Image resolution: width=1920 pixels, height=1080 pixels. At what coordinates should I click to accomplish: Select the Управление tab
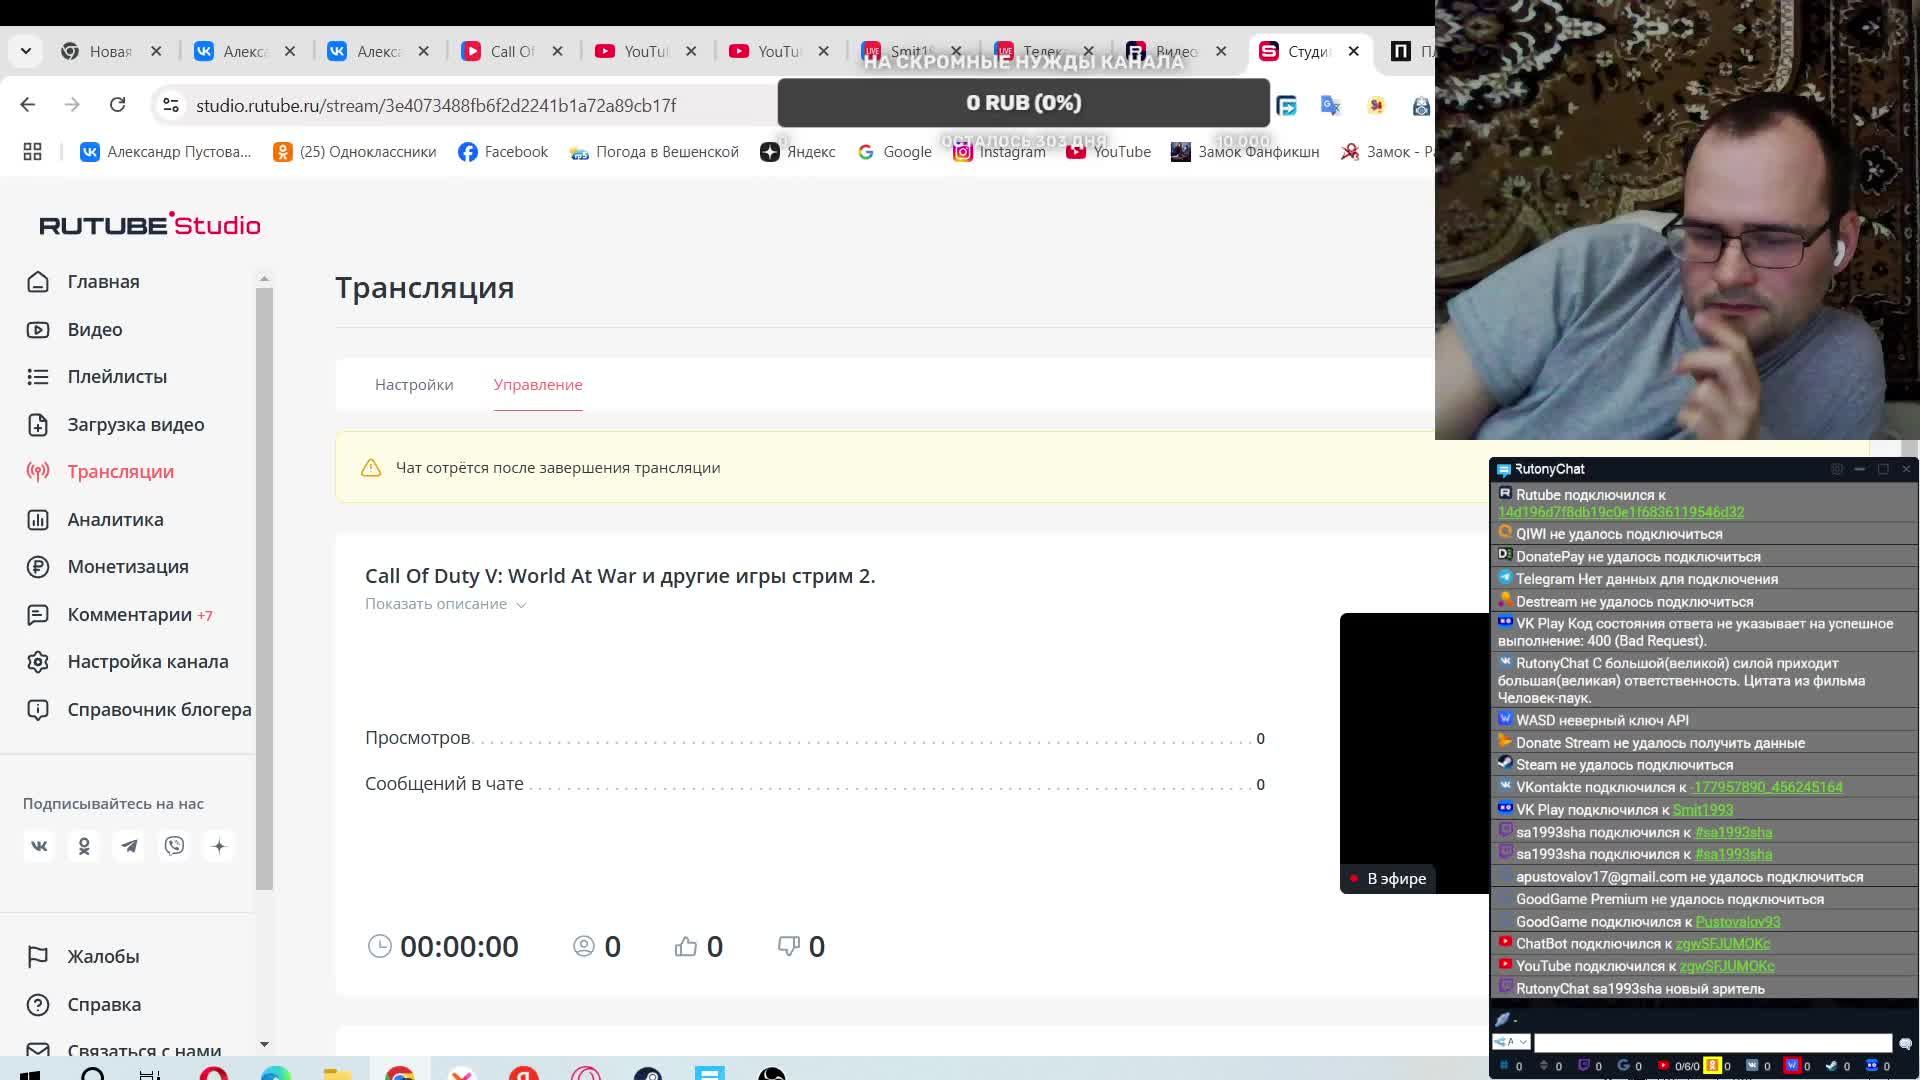pos(537,385)
